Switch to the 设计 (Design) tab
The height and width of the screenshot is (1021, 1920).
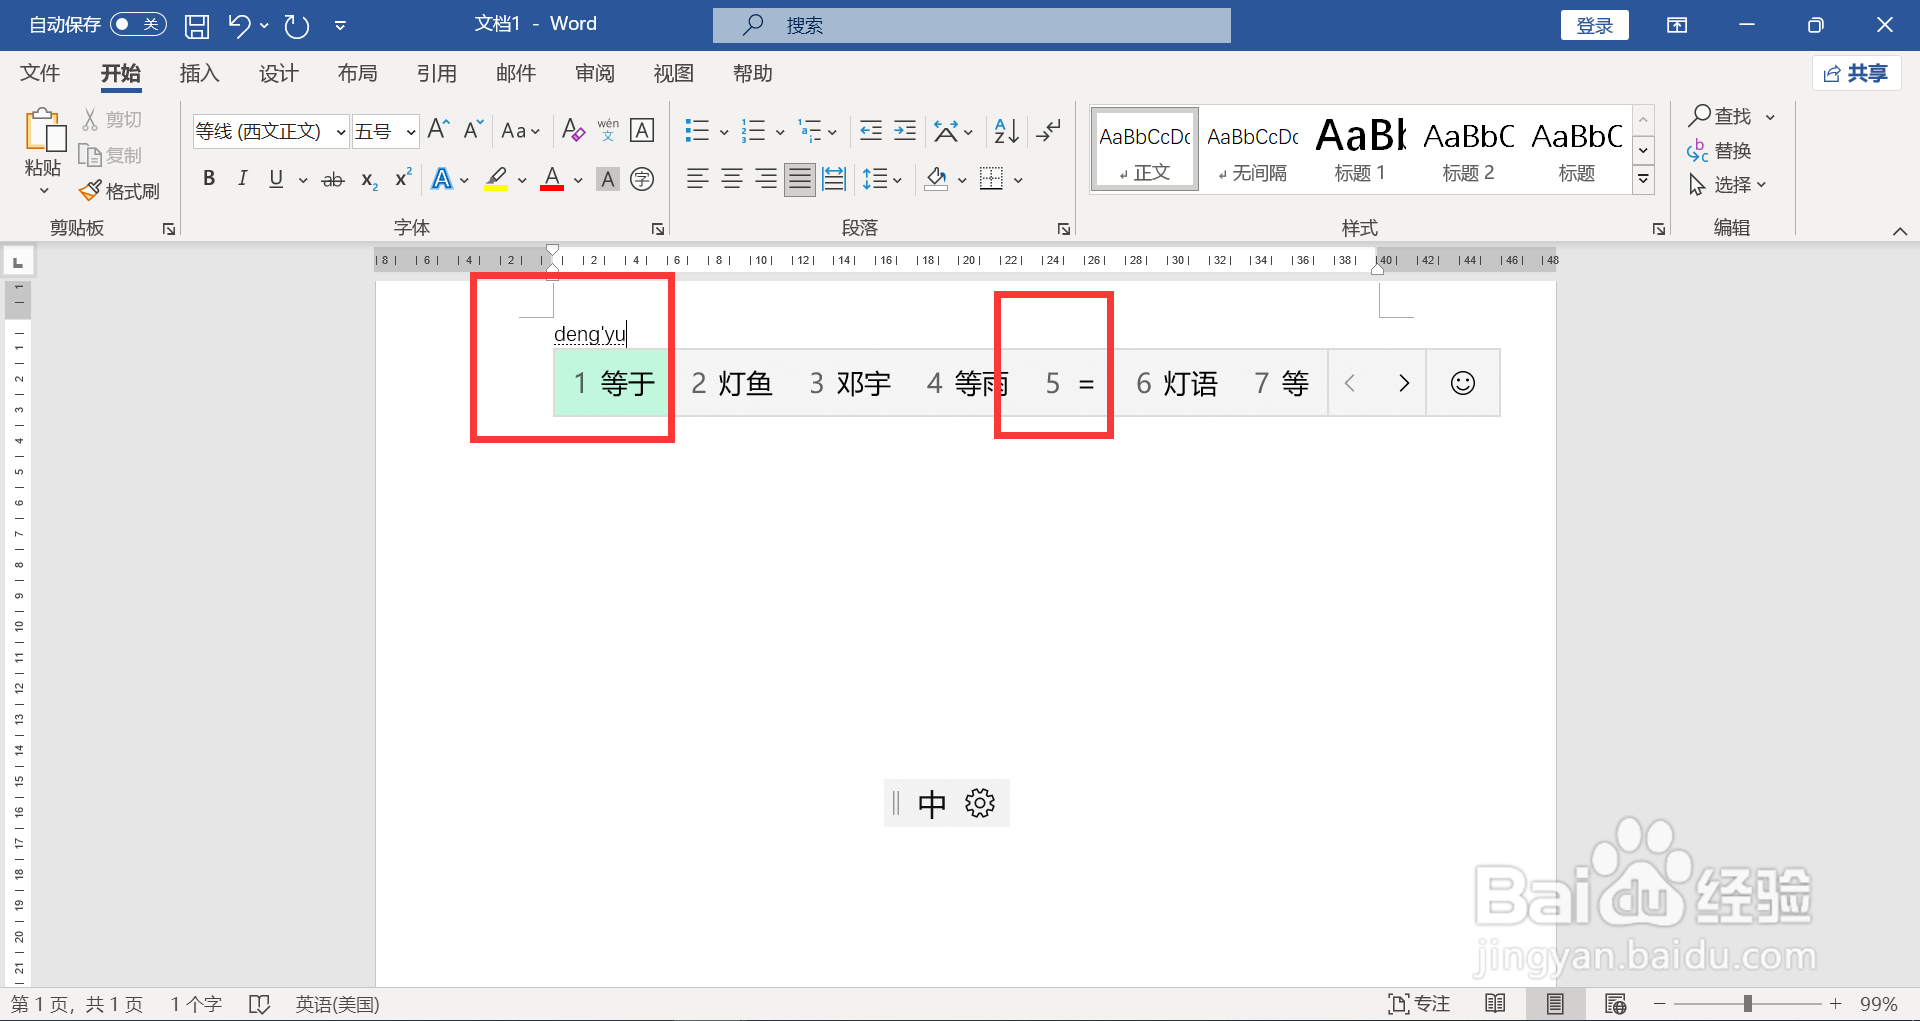pyautogui.click(x=278, y=73)
